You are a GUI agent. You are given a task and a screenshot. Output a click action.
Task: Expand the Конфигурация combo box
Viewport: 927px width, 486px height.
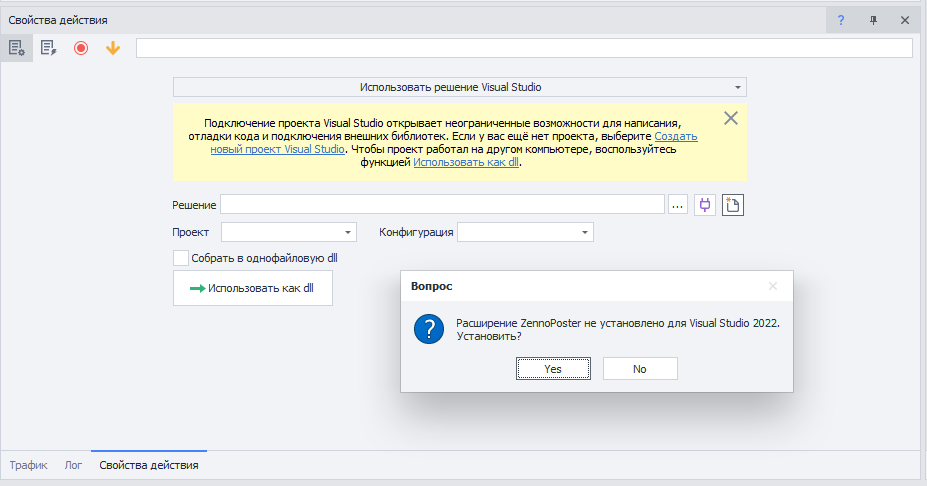point(525,232)
